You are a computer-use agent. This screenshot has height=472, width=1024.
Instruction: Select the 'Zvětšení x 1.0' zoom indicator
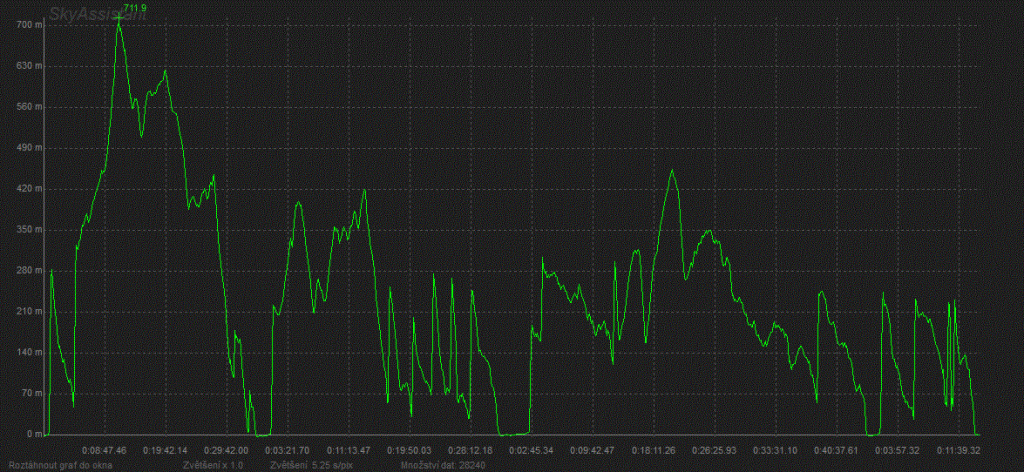tap(214, 465)
